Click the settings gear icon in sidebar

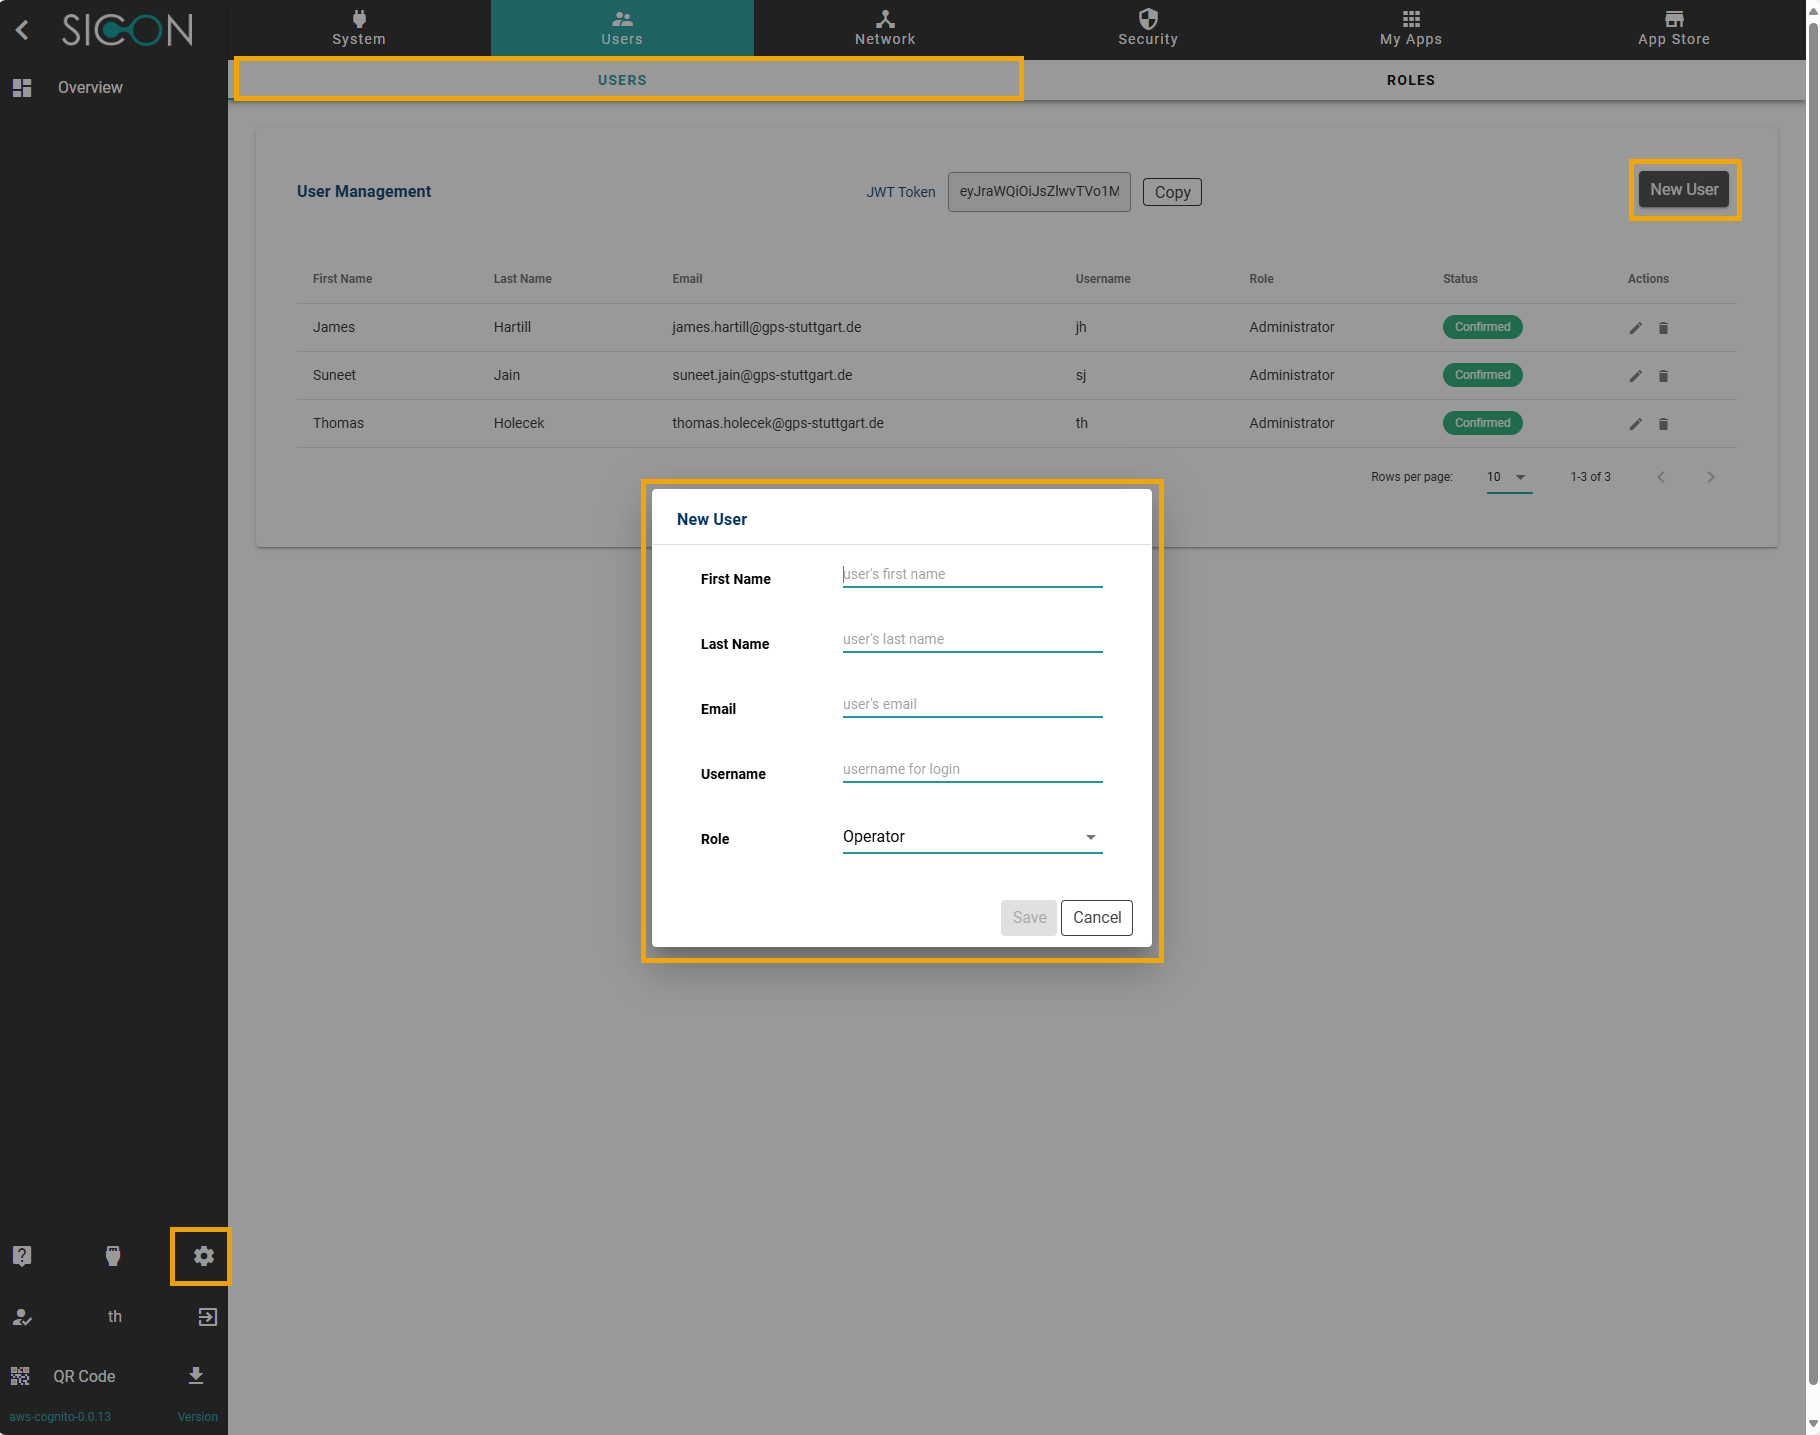tap(203, 1256)
